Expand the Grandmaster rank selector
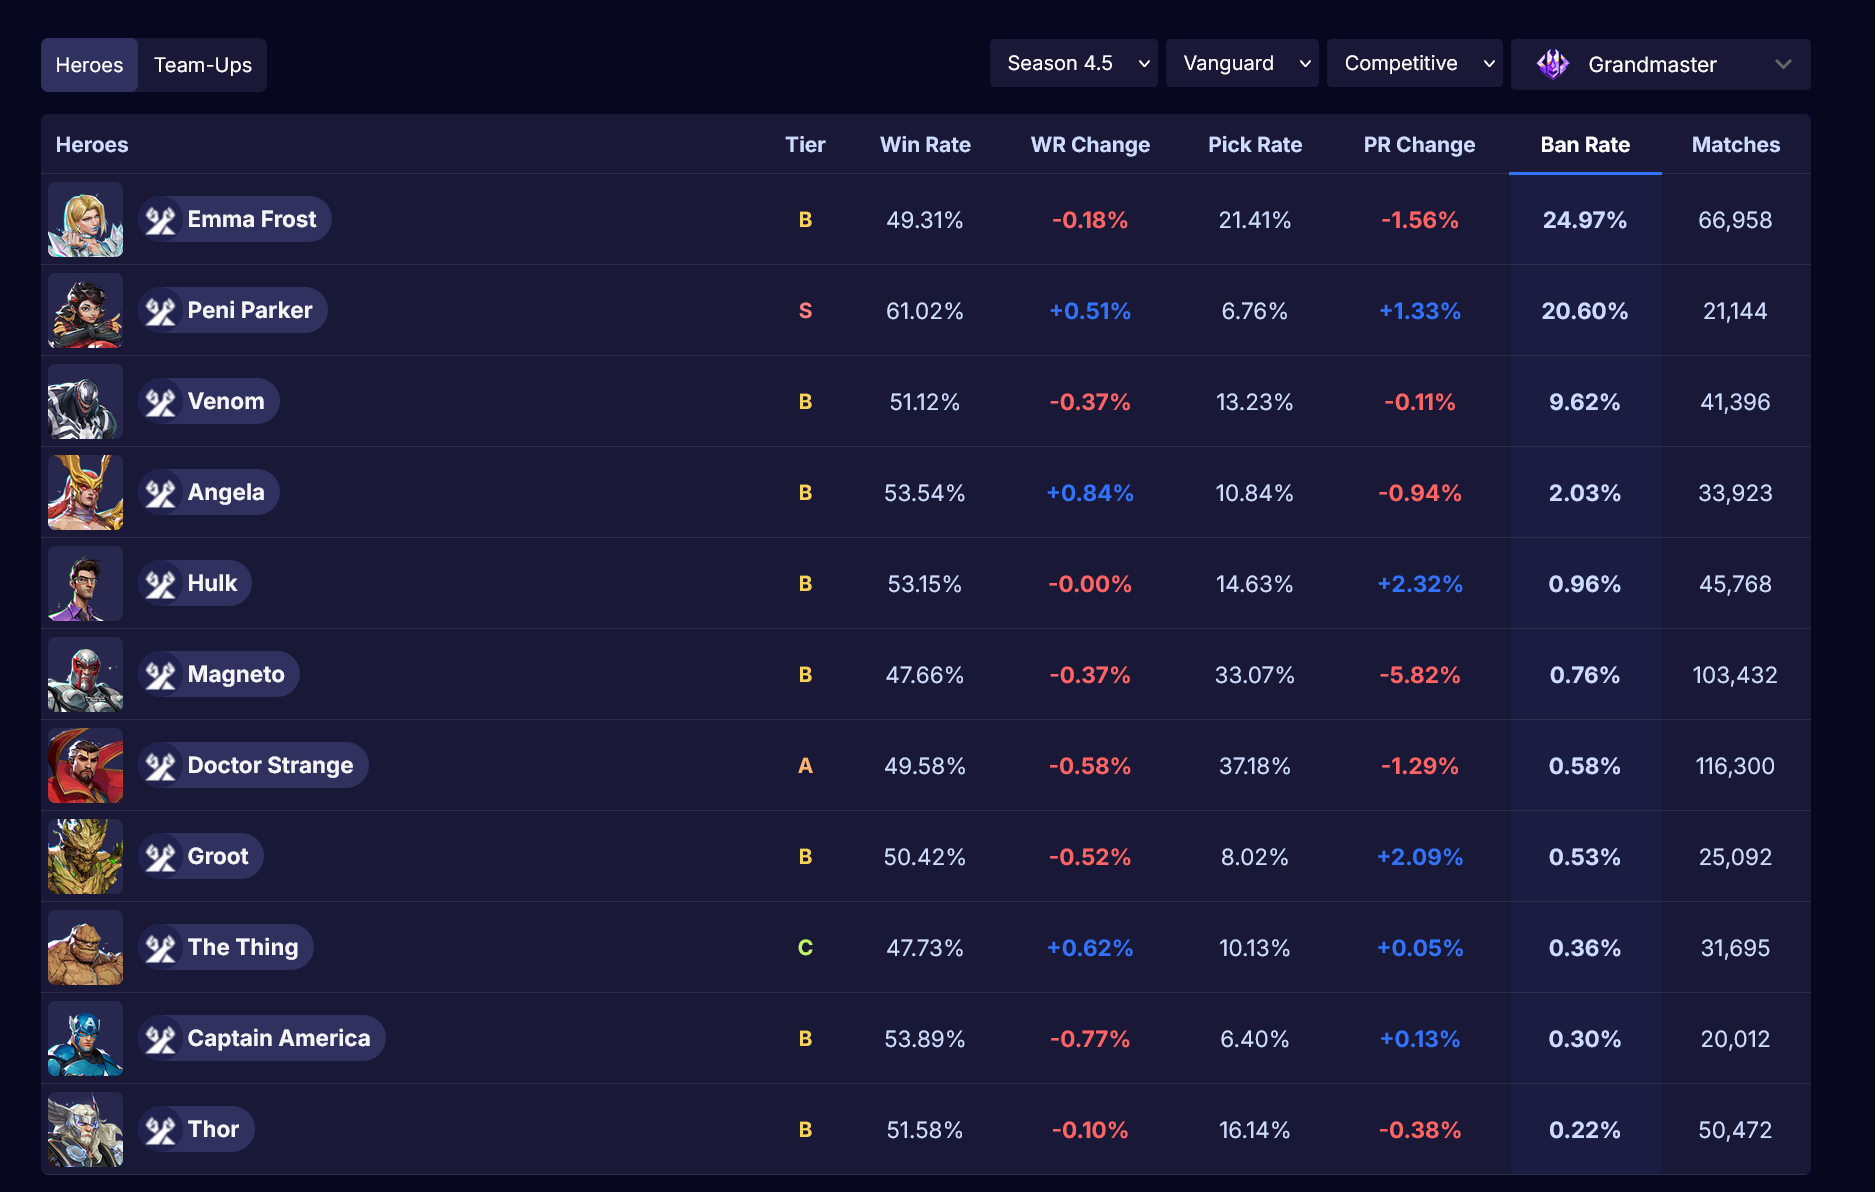This screenshot has height=1192, width=1875. 1661,64
